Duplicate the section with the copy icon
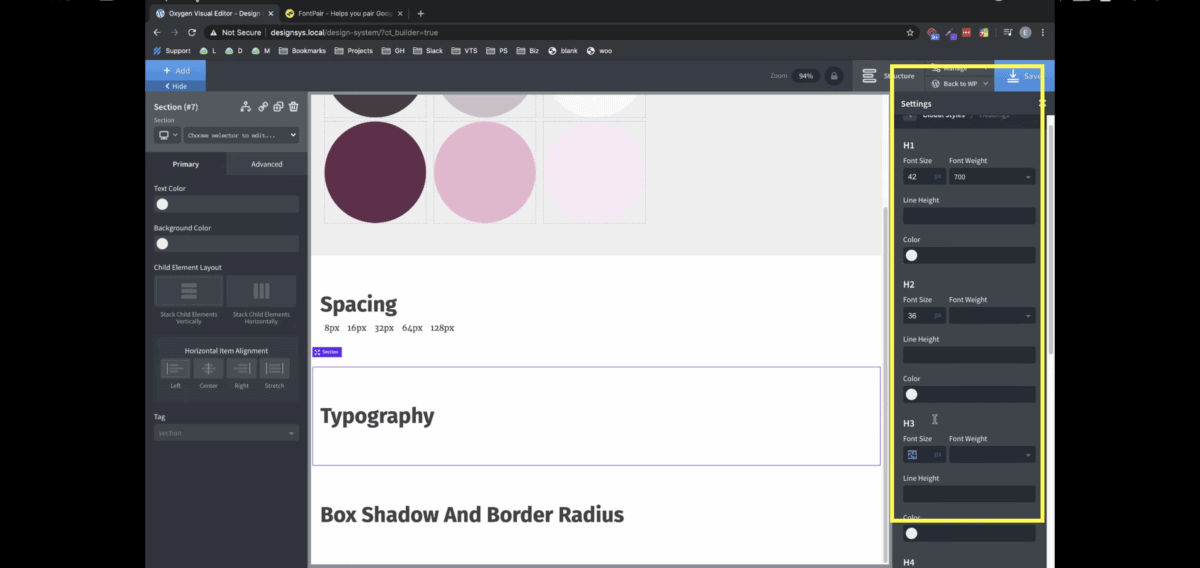1200x568 pixels. point(278,107)
